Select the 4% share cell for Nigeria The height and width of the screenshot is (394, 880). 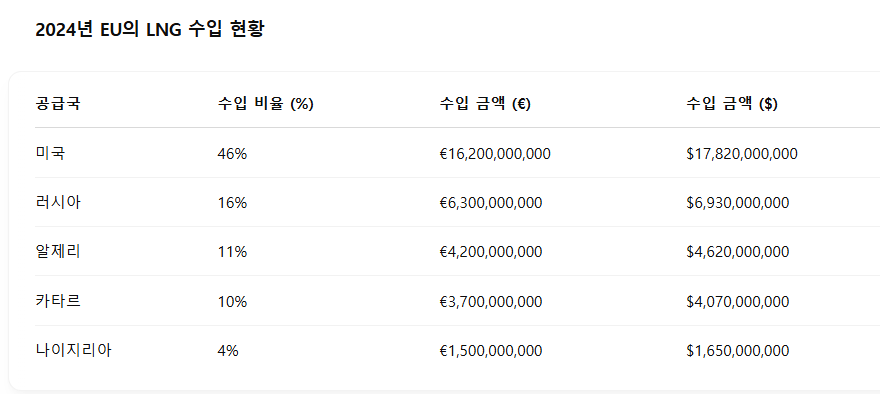click(228, 351)
